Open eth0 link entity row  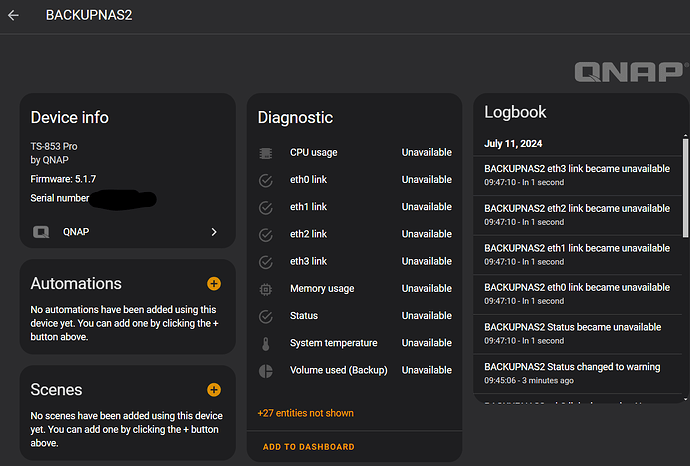(x=355, y=180)
